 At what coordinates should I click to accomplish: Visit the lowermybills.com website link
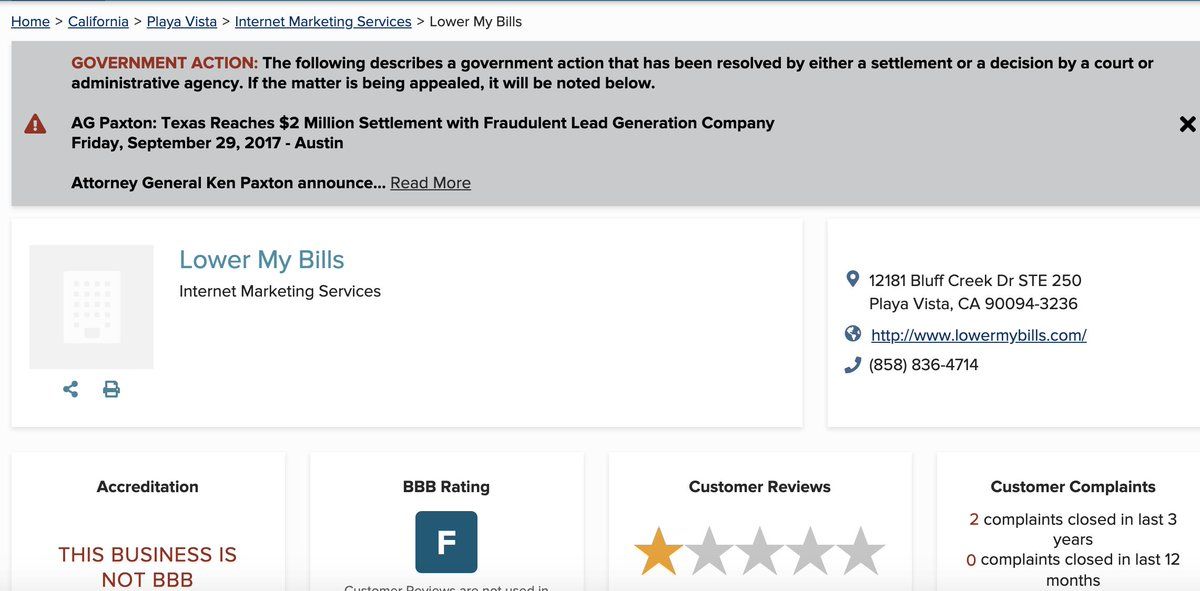(978, 335)
